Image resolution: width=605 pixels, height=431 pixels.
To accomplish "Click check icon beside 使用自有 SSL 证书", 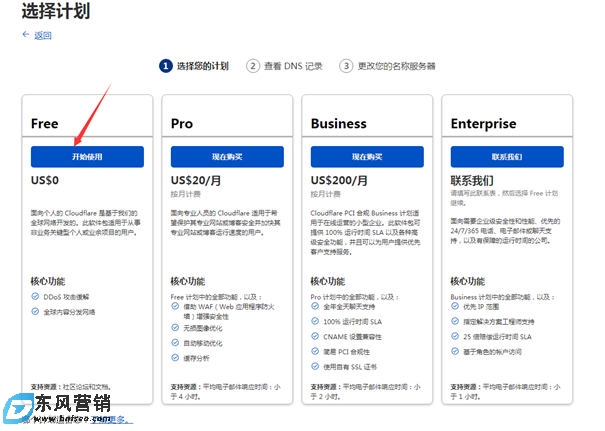I will click(315, 366).
